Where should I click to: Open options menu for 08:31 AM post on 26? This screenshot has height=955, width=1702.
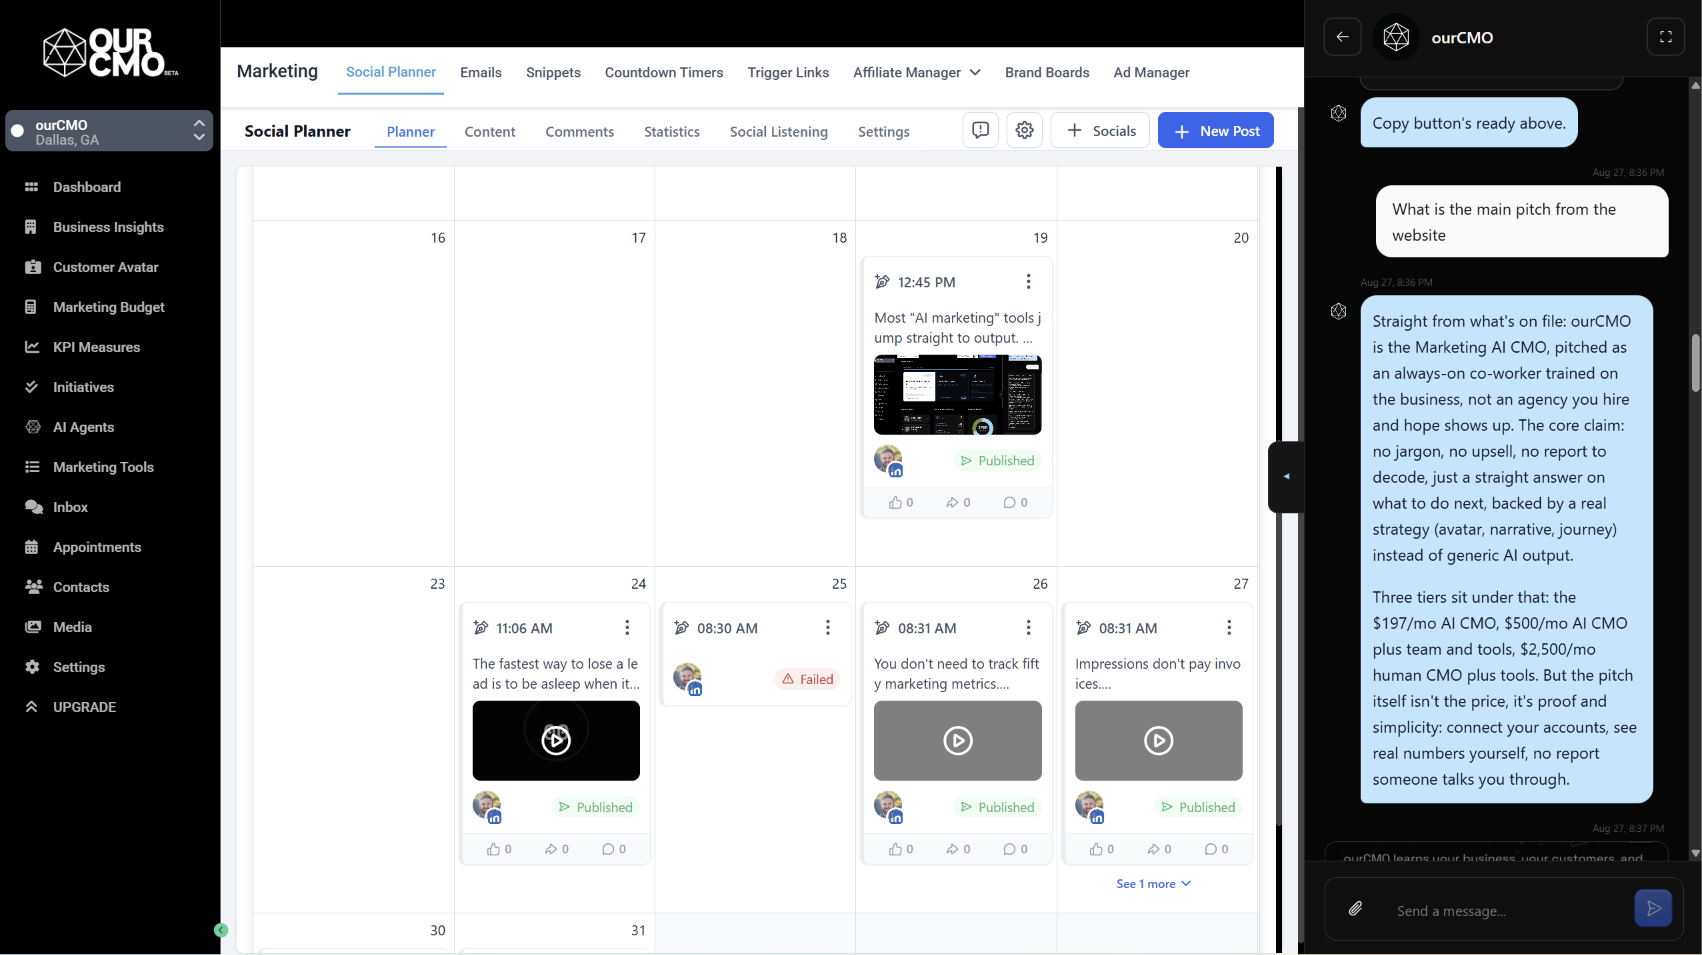(1028, 628)
